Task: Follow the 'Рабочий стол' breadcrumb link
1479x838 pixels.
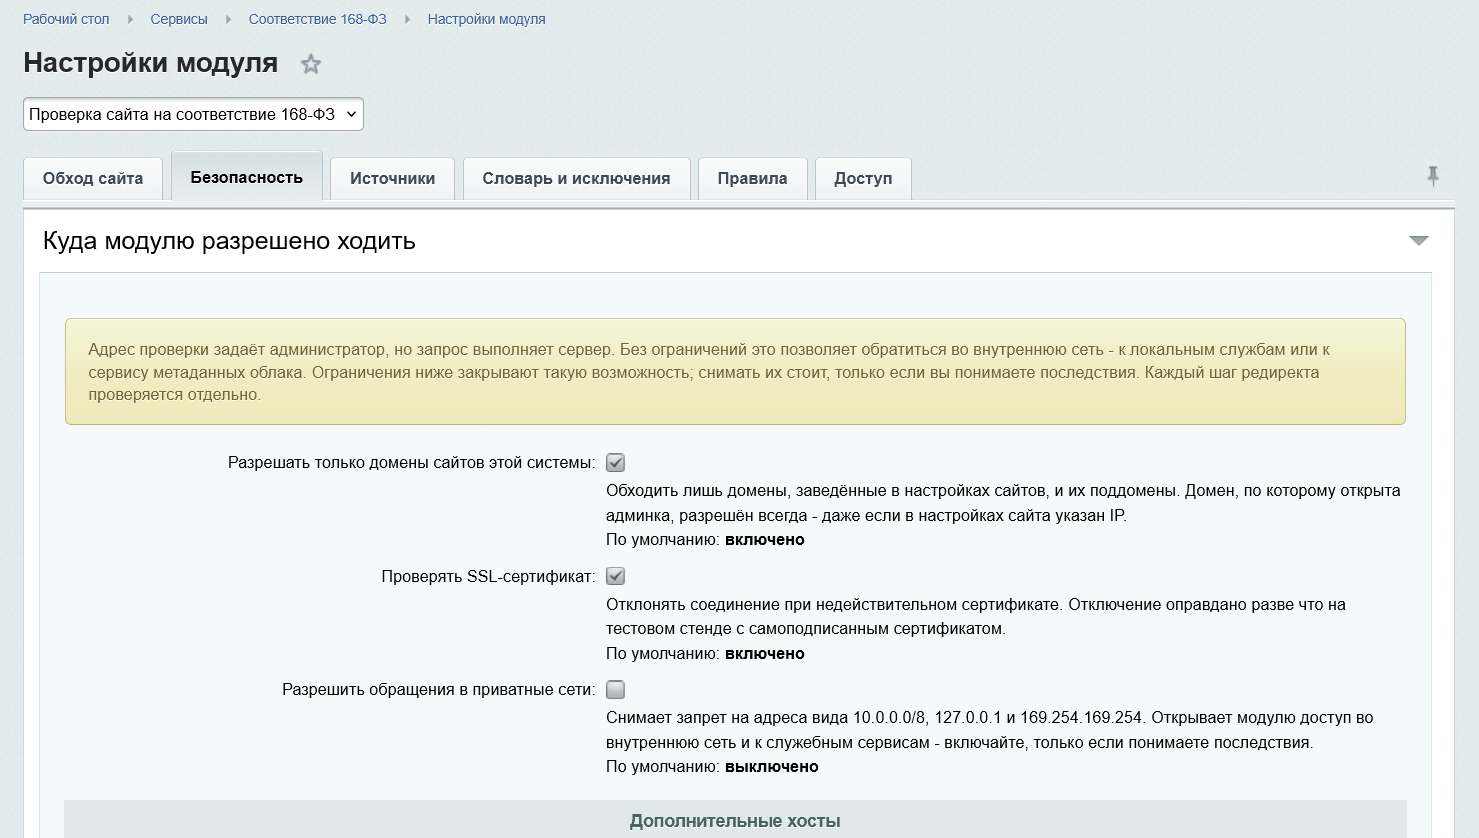Action: (66, 19)
